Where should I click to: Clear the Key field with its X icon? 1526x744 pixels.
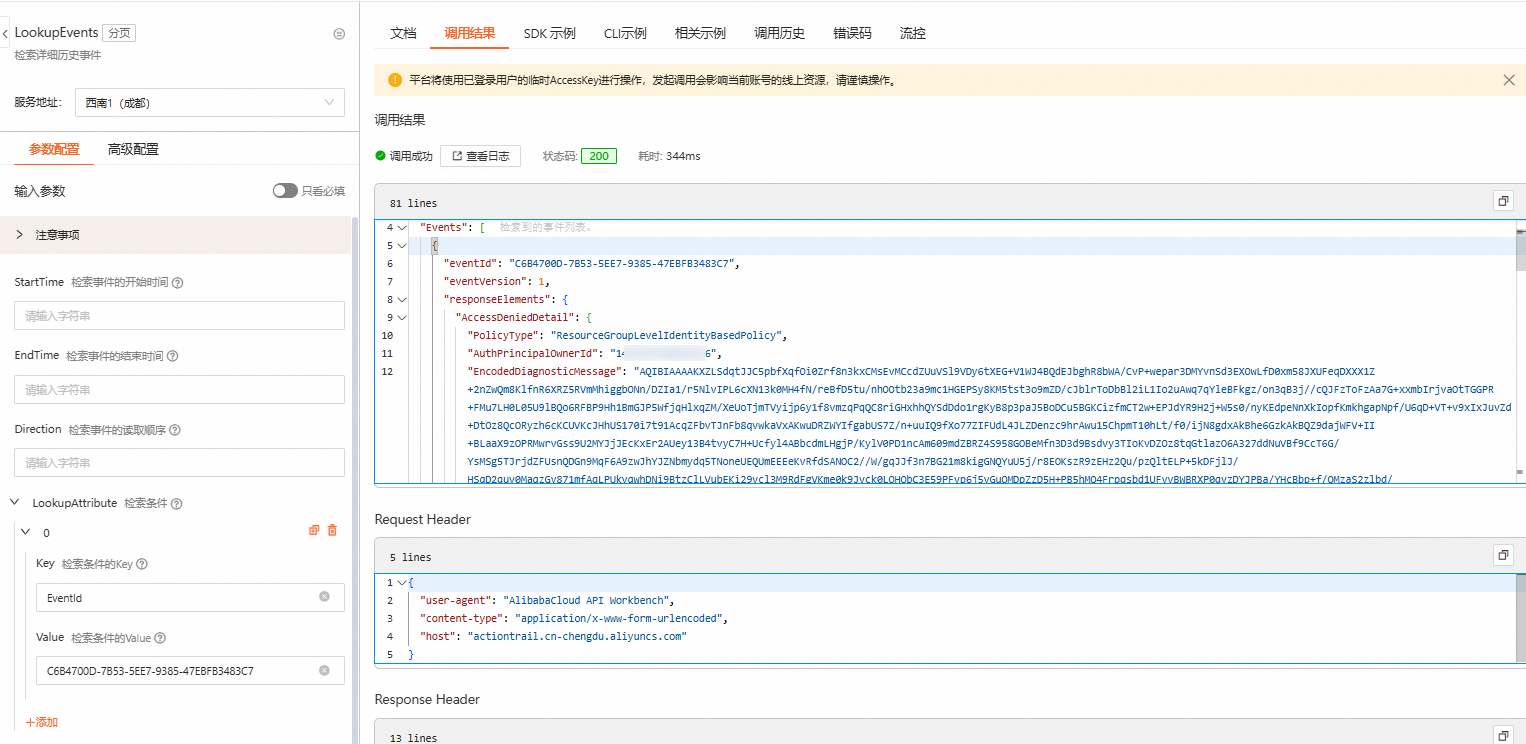pos(324,597)
